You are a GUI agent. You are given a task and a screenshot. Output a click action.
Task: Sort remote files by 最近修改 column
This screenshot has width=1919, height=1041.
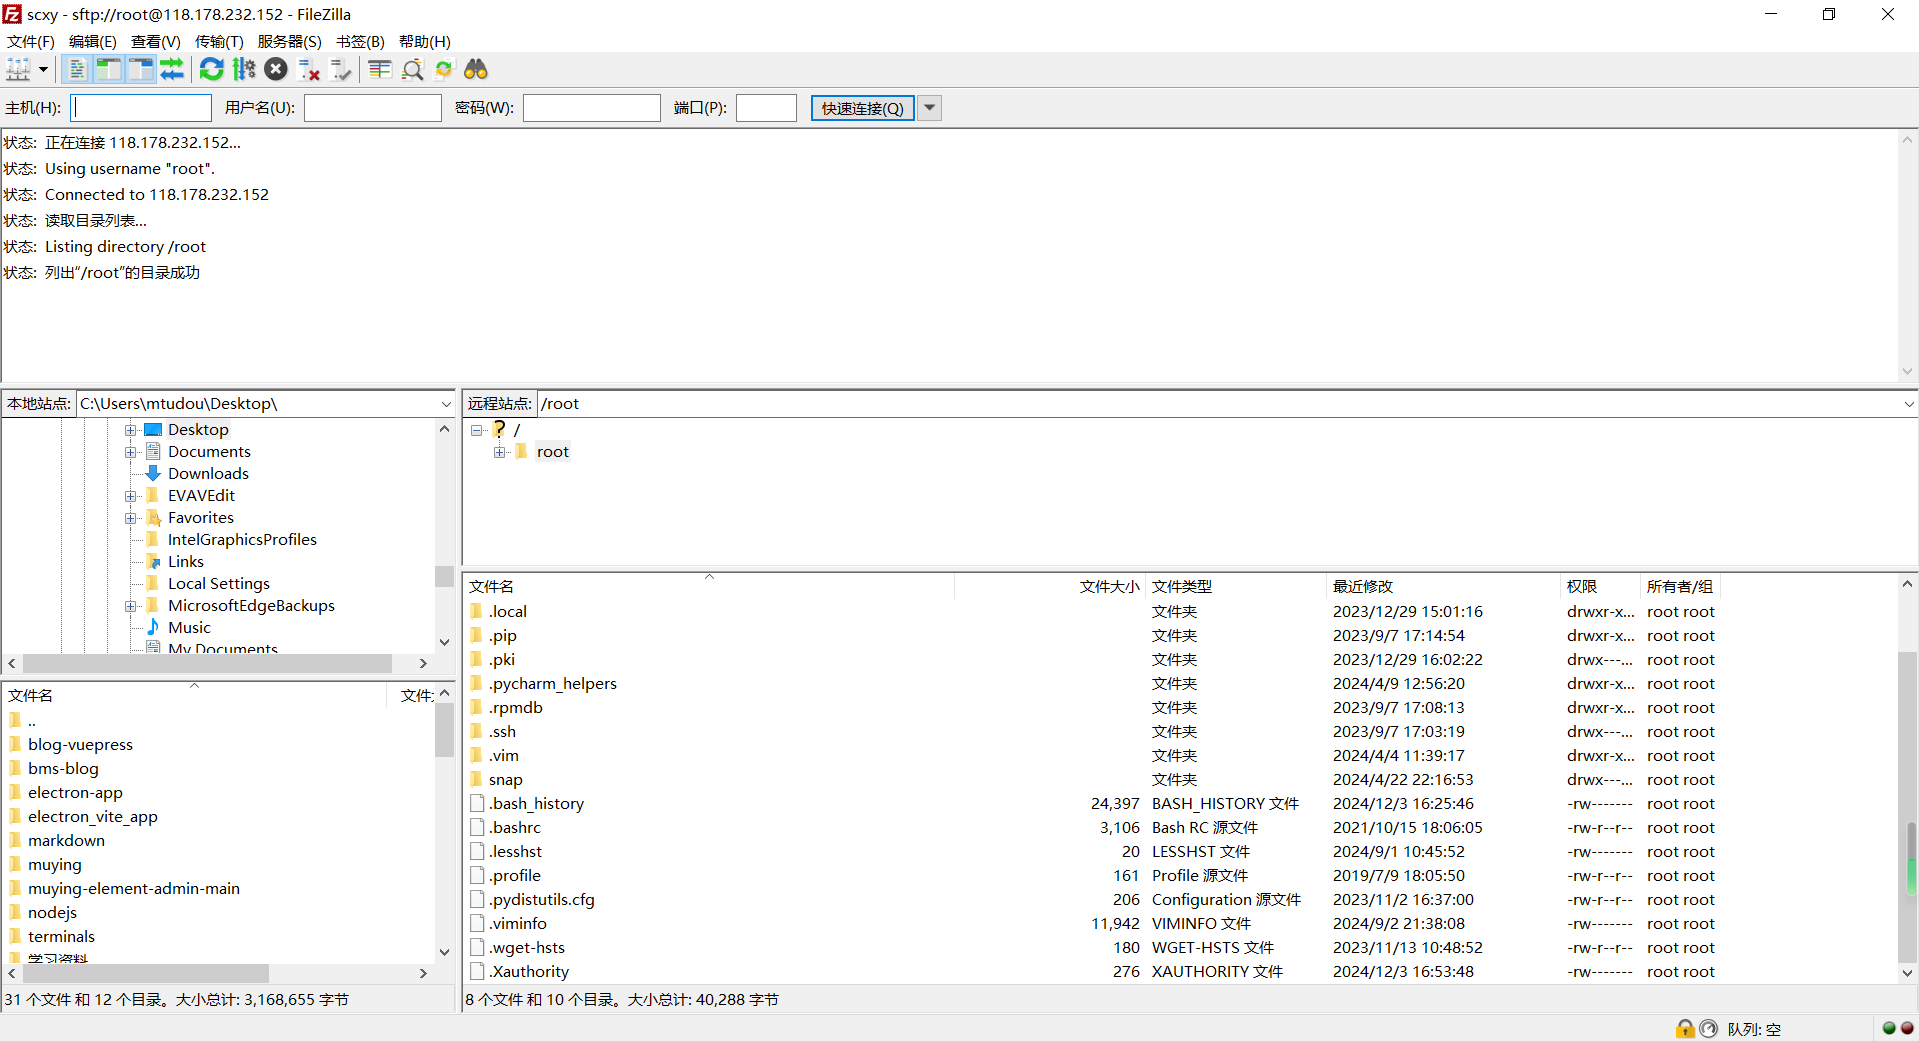[x=1443, y=586]
